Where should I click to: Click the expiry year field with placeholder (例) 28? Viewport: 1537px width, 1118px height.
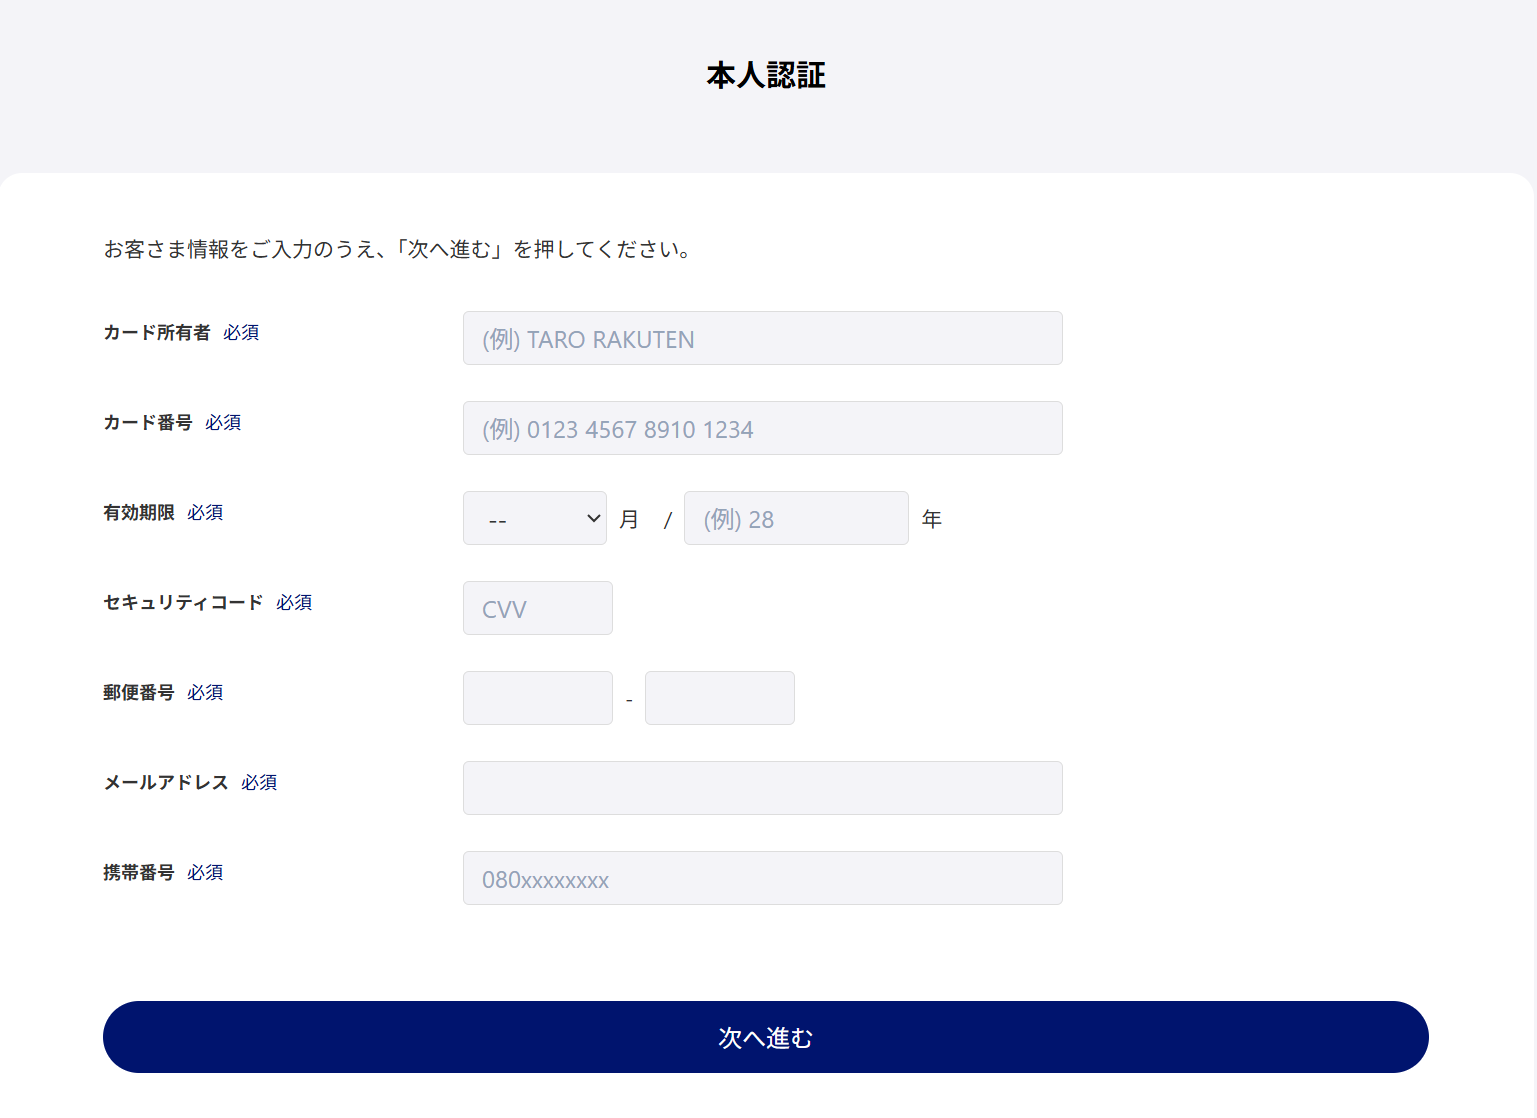795,518
